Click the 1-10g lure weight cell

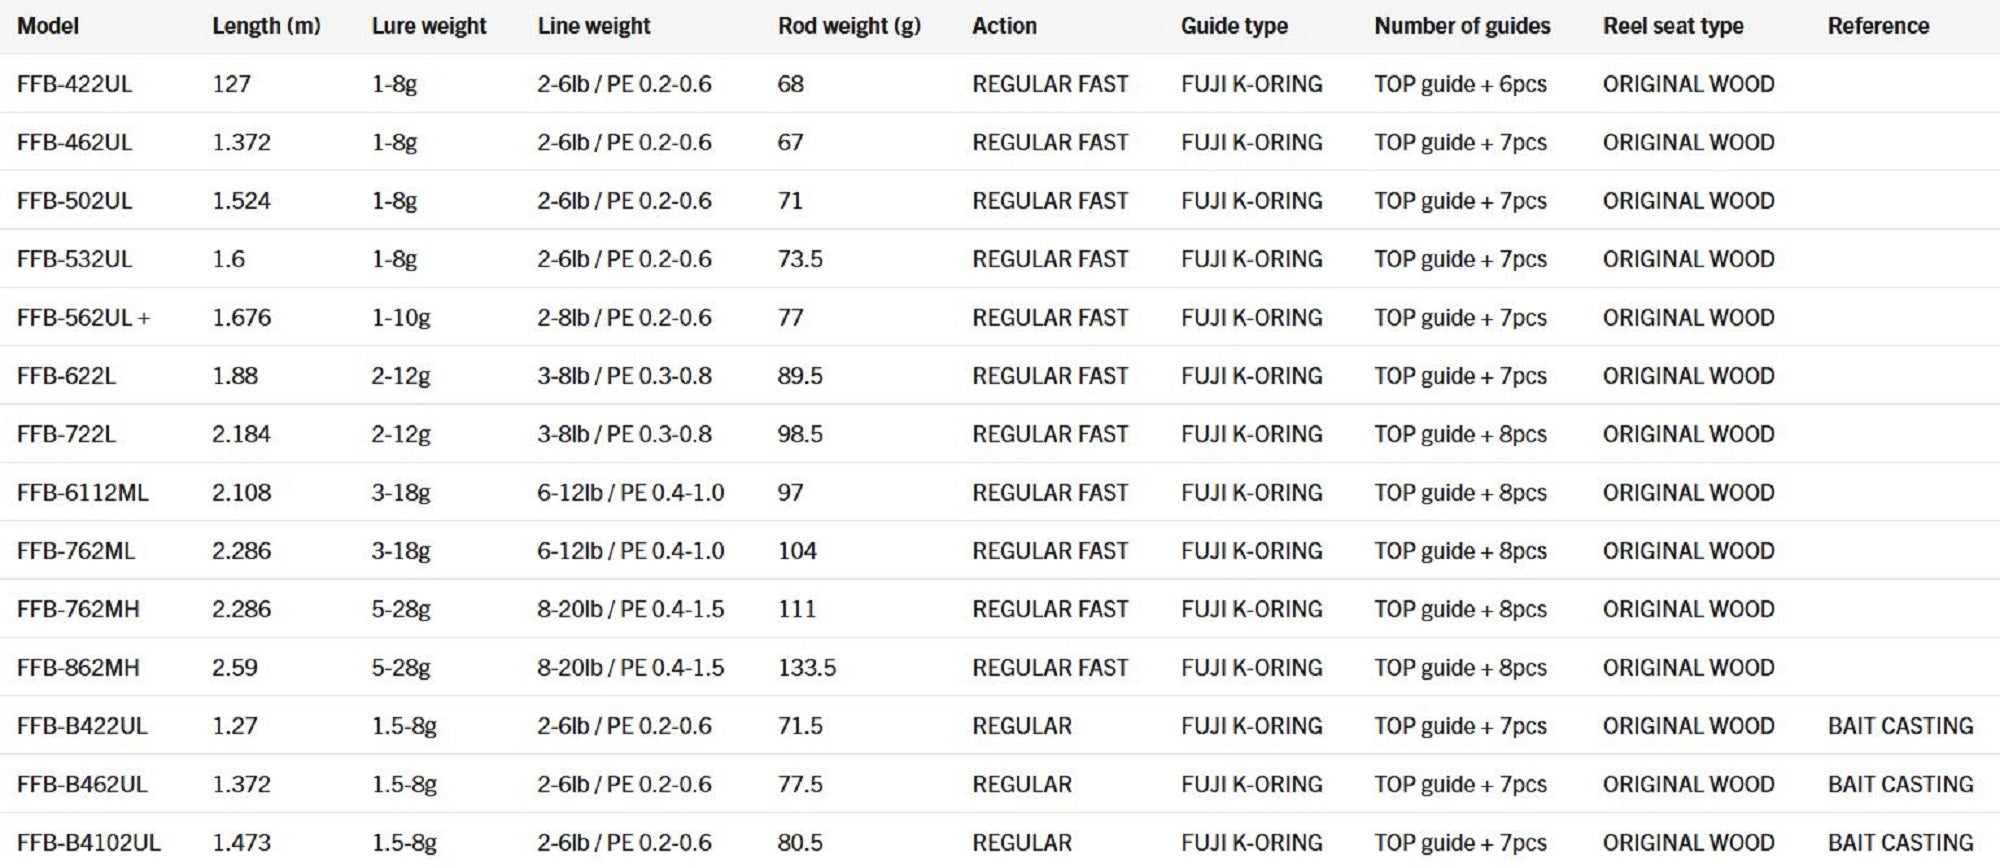(401, 318)
